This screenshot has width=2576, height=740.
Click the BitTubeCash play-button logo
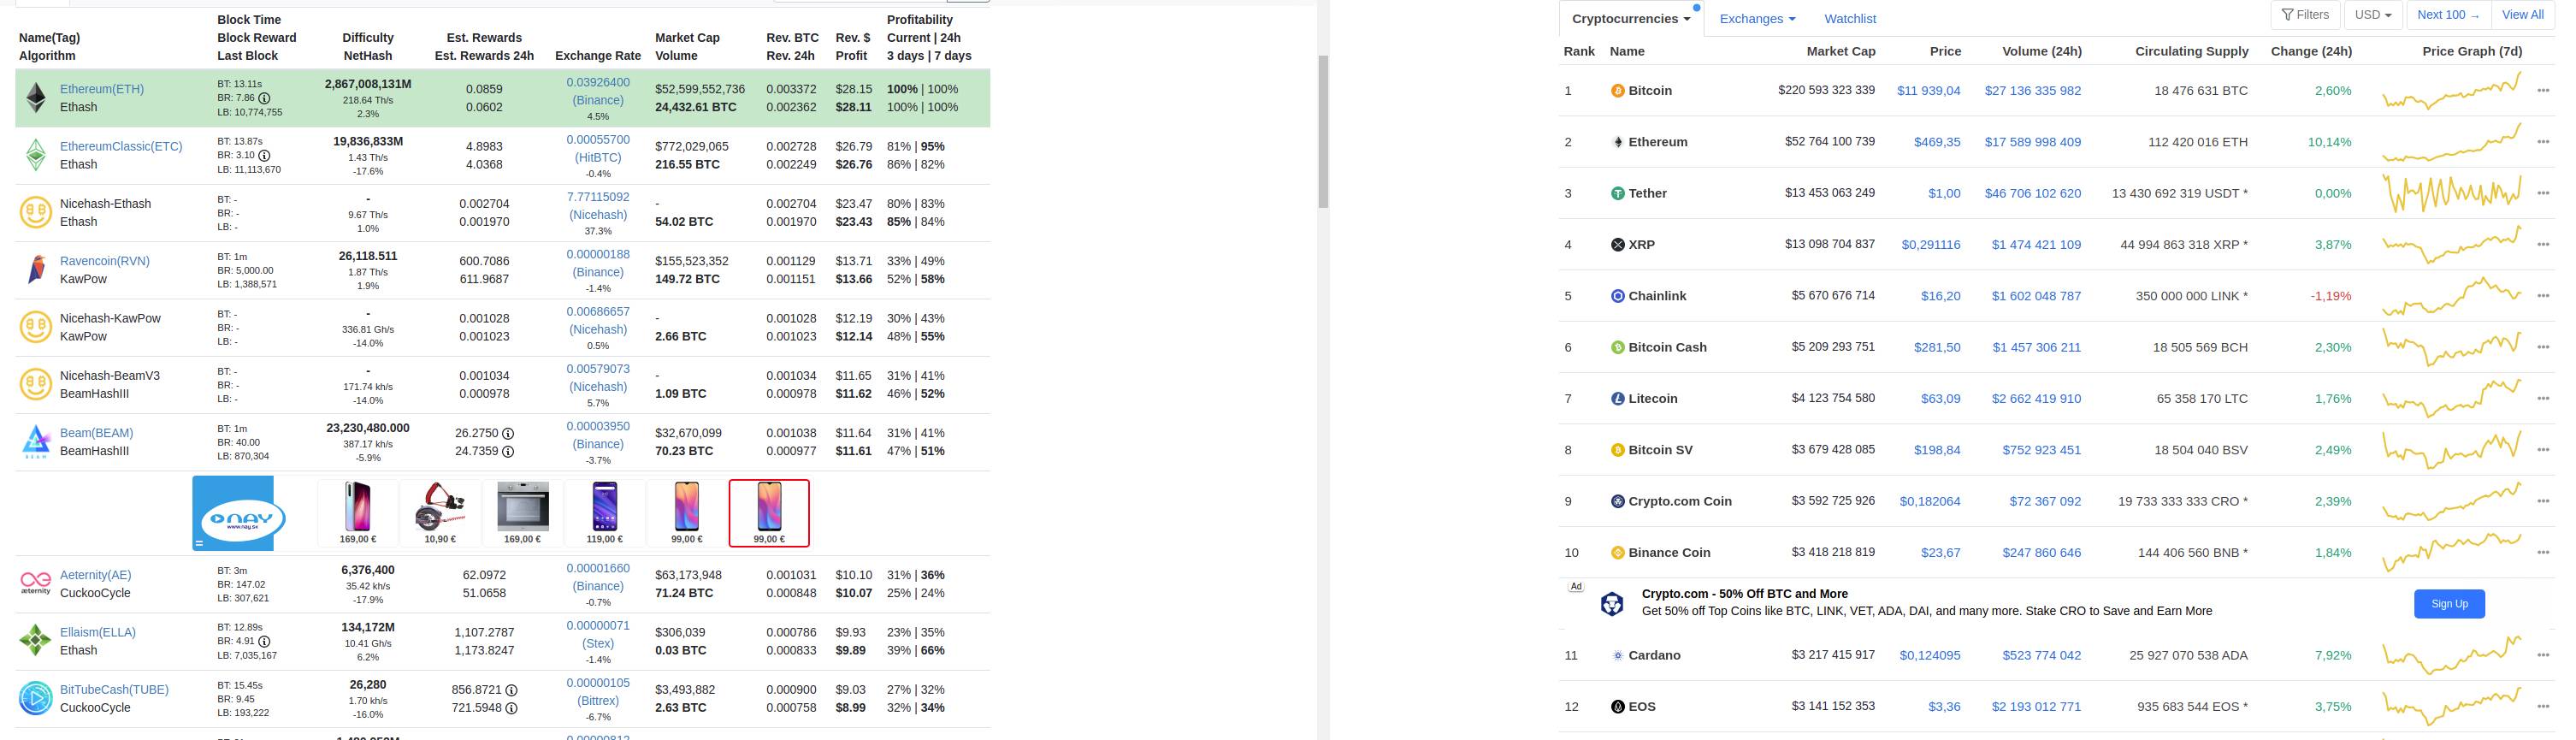[36, 698]
